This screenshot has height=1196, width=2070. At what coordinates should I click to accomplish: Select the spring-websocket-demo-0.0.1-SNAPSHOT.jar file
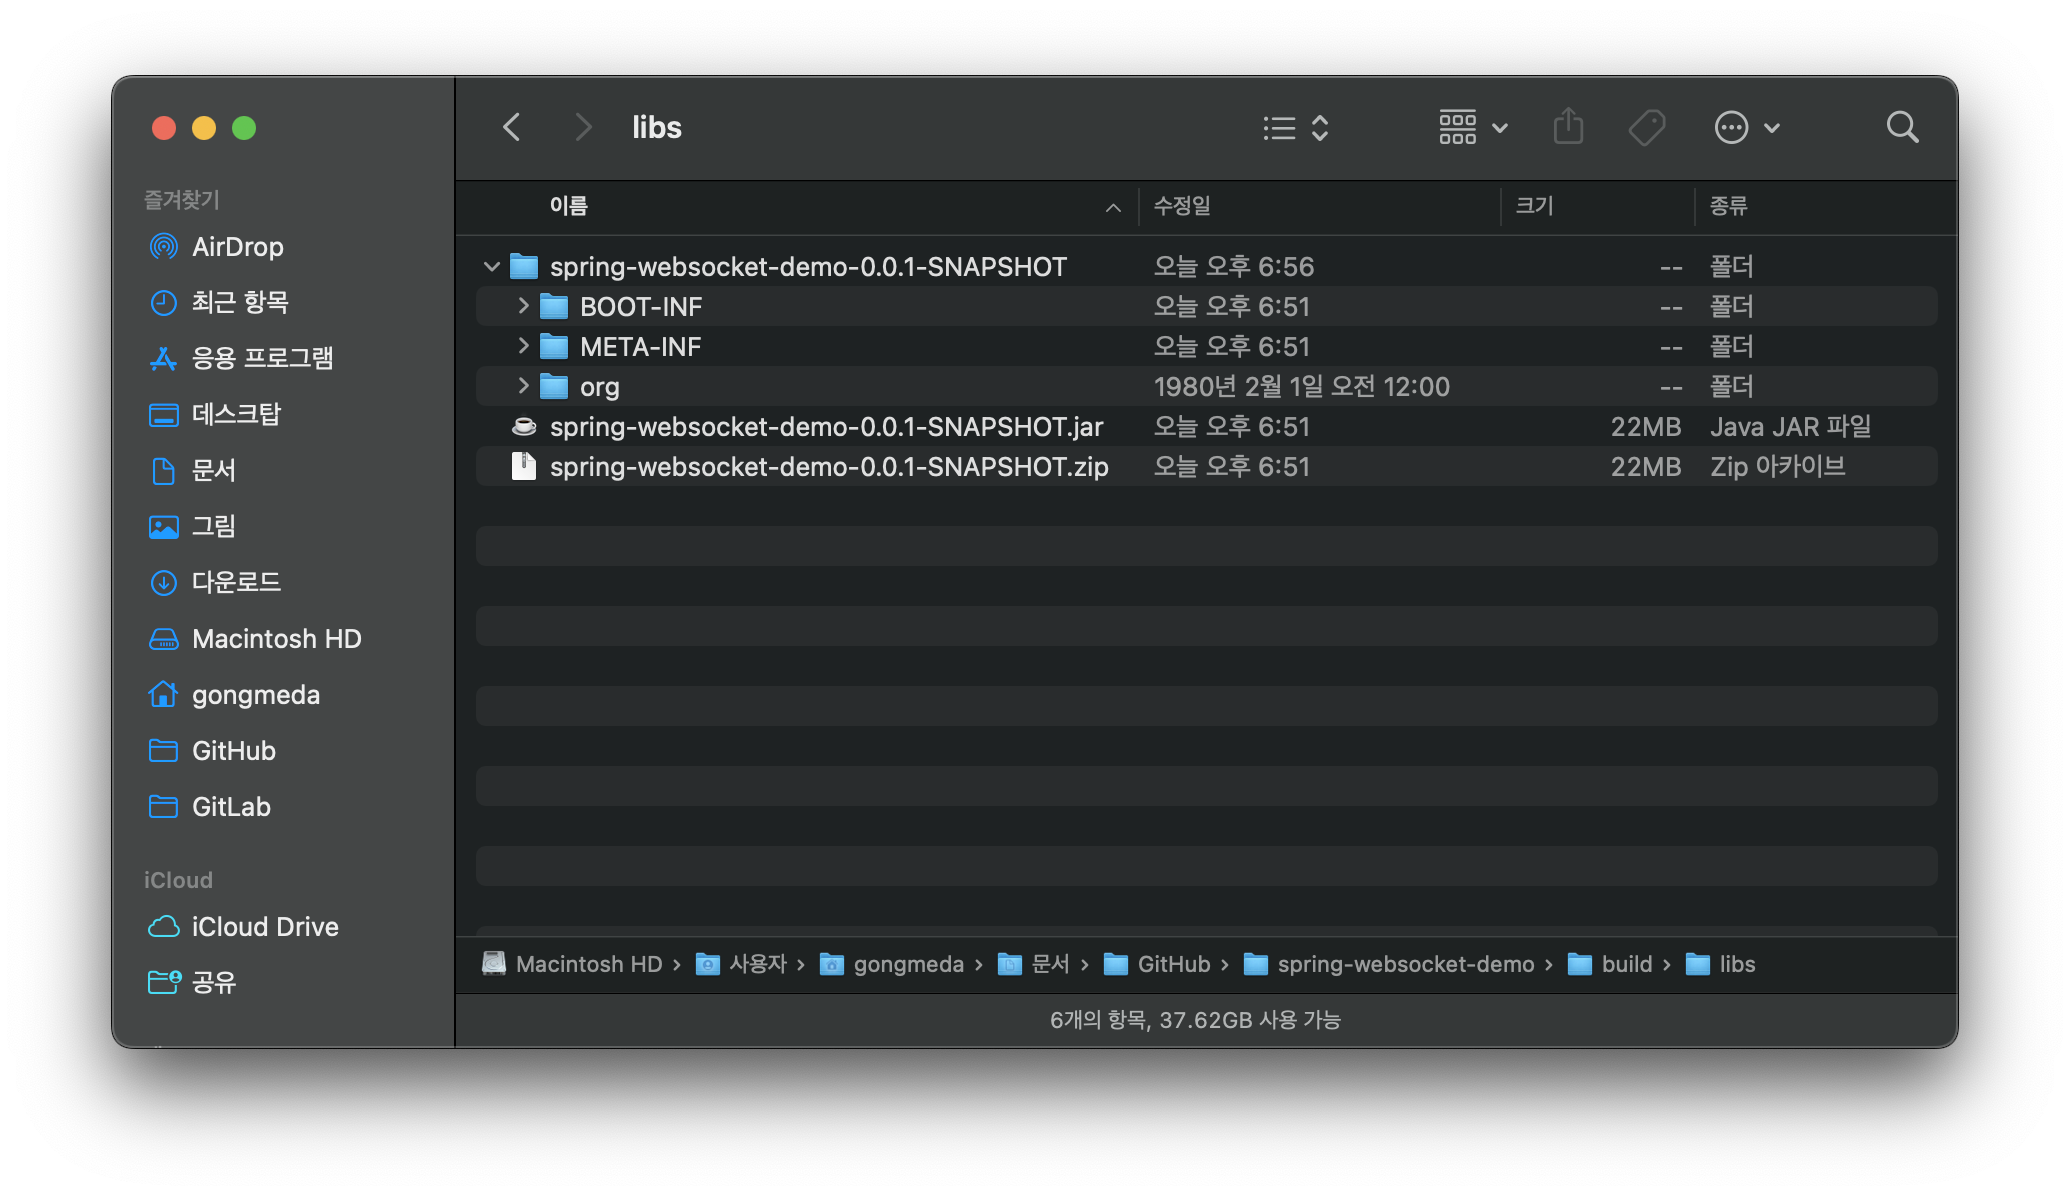[826, 427]
